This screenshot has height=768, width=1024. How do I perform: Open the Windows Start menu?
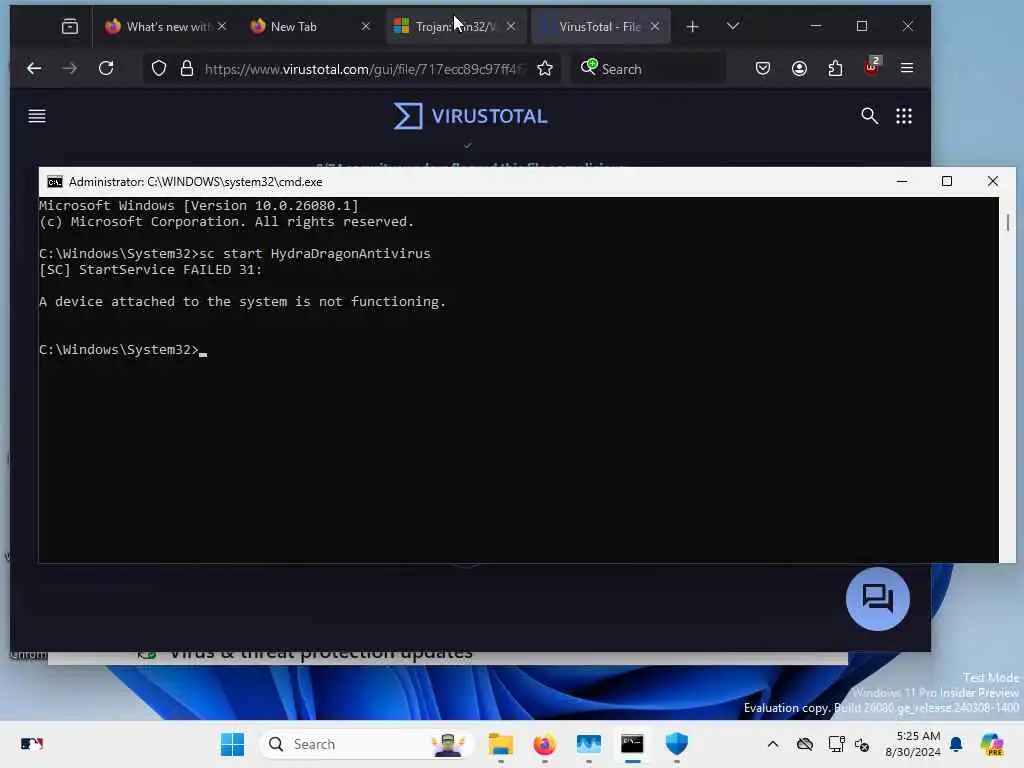tap(232, 744)
